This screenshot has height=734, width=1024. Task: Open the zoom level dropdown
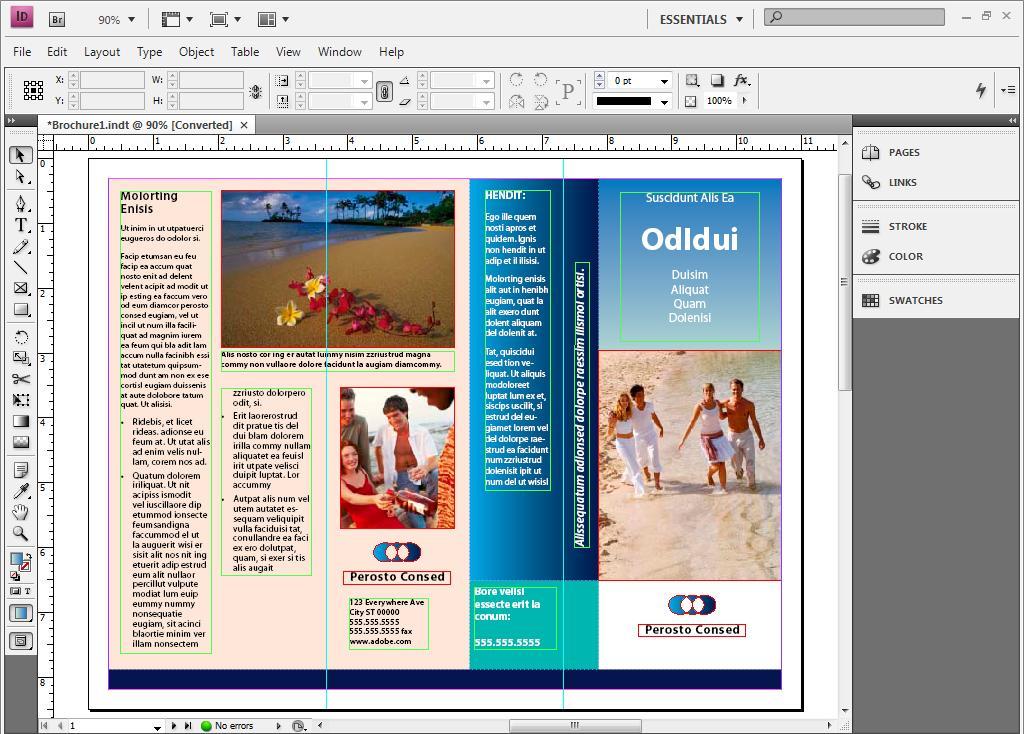(x=131, y=18)
